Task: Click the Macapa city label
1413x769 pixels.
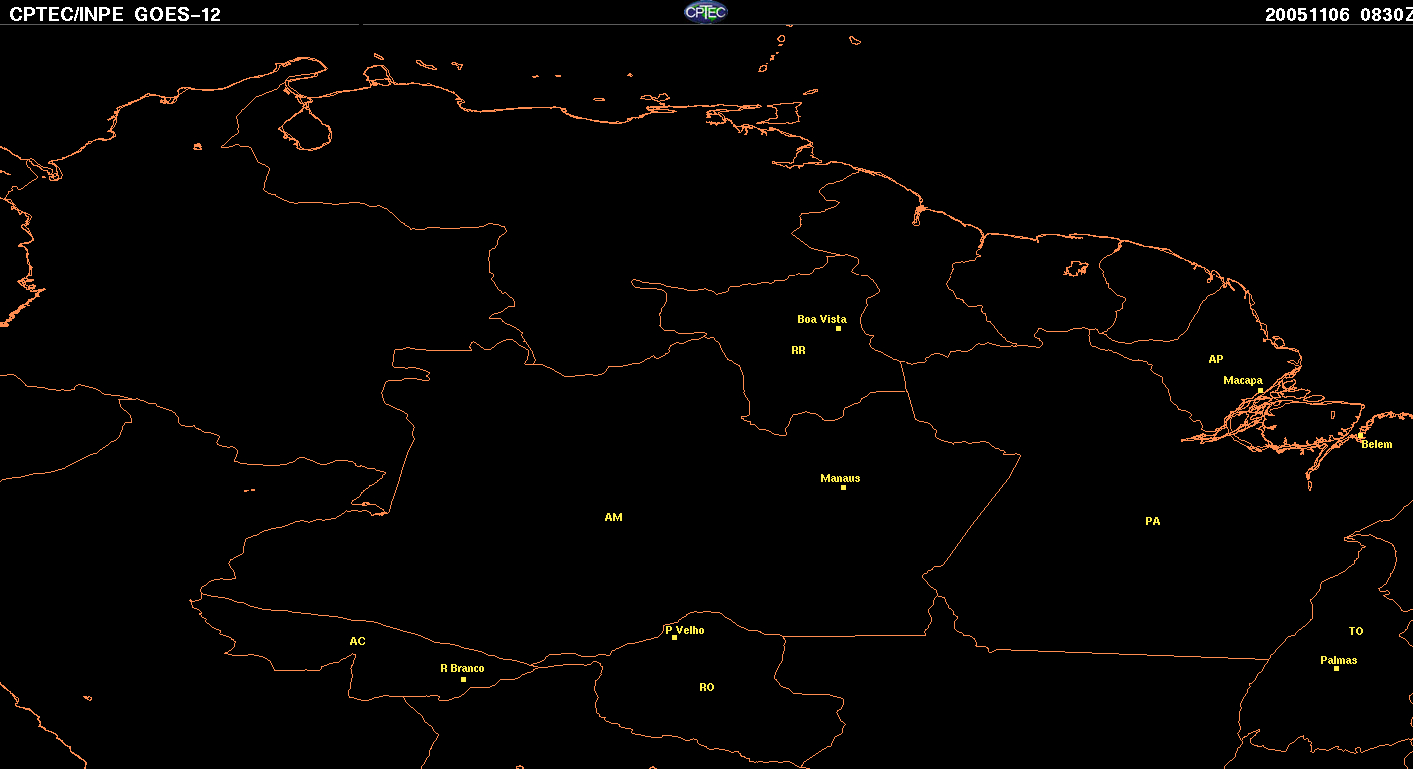Action: pyautogui.click(x=1243, y=381)
